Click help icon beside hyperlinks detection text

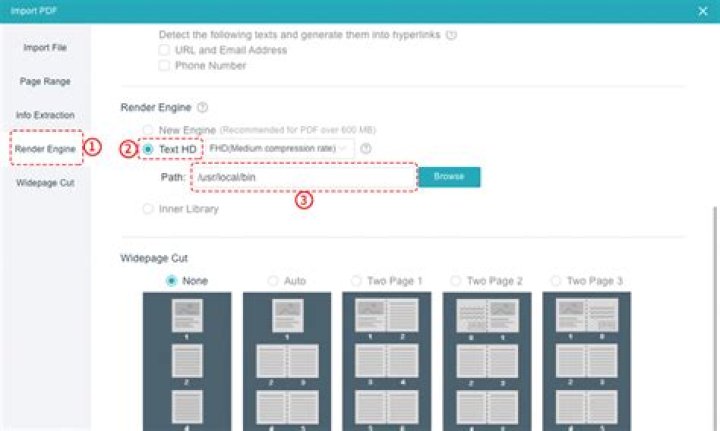coord(451,35)
